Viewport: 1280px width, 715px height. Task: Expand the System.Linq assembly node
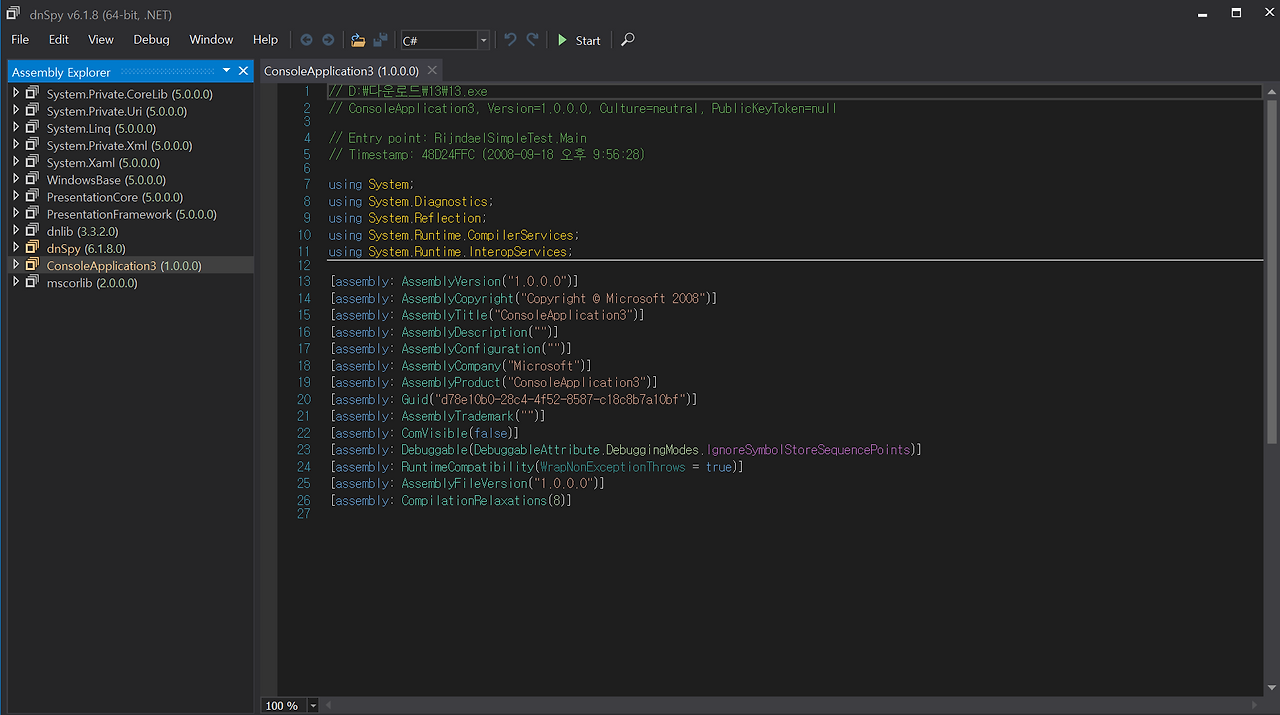pyautogui.click(x=15, y=128)
